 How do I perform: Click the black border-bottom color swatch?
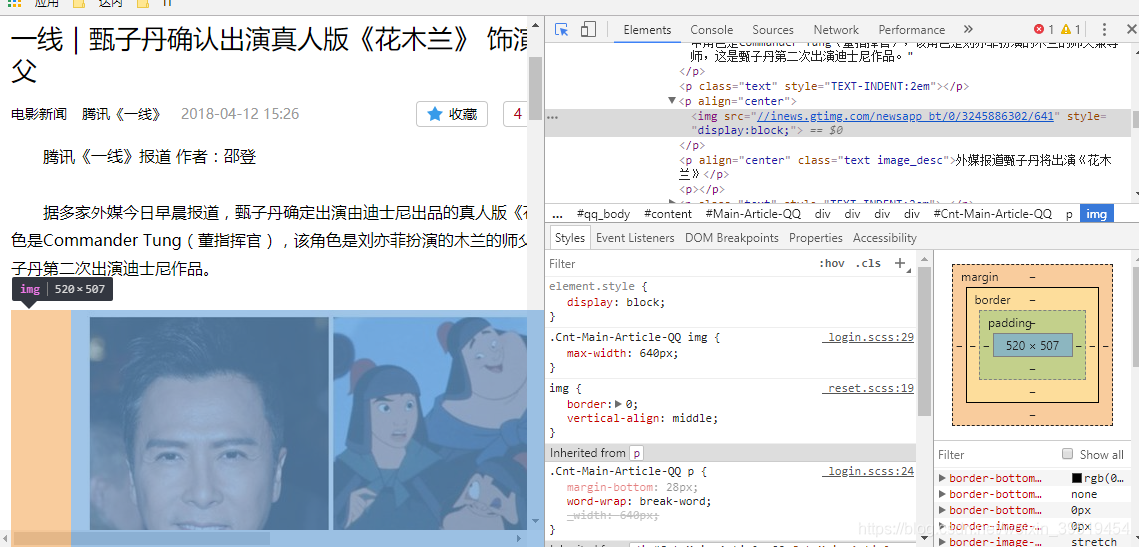(1077, 478)
